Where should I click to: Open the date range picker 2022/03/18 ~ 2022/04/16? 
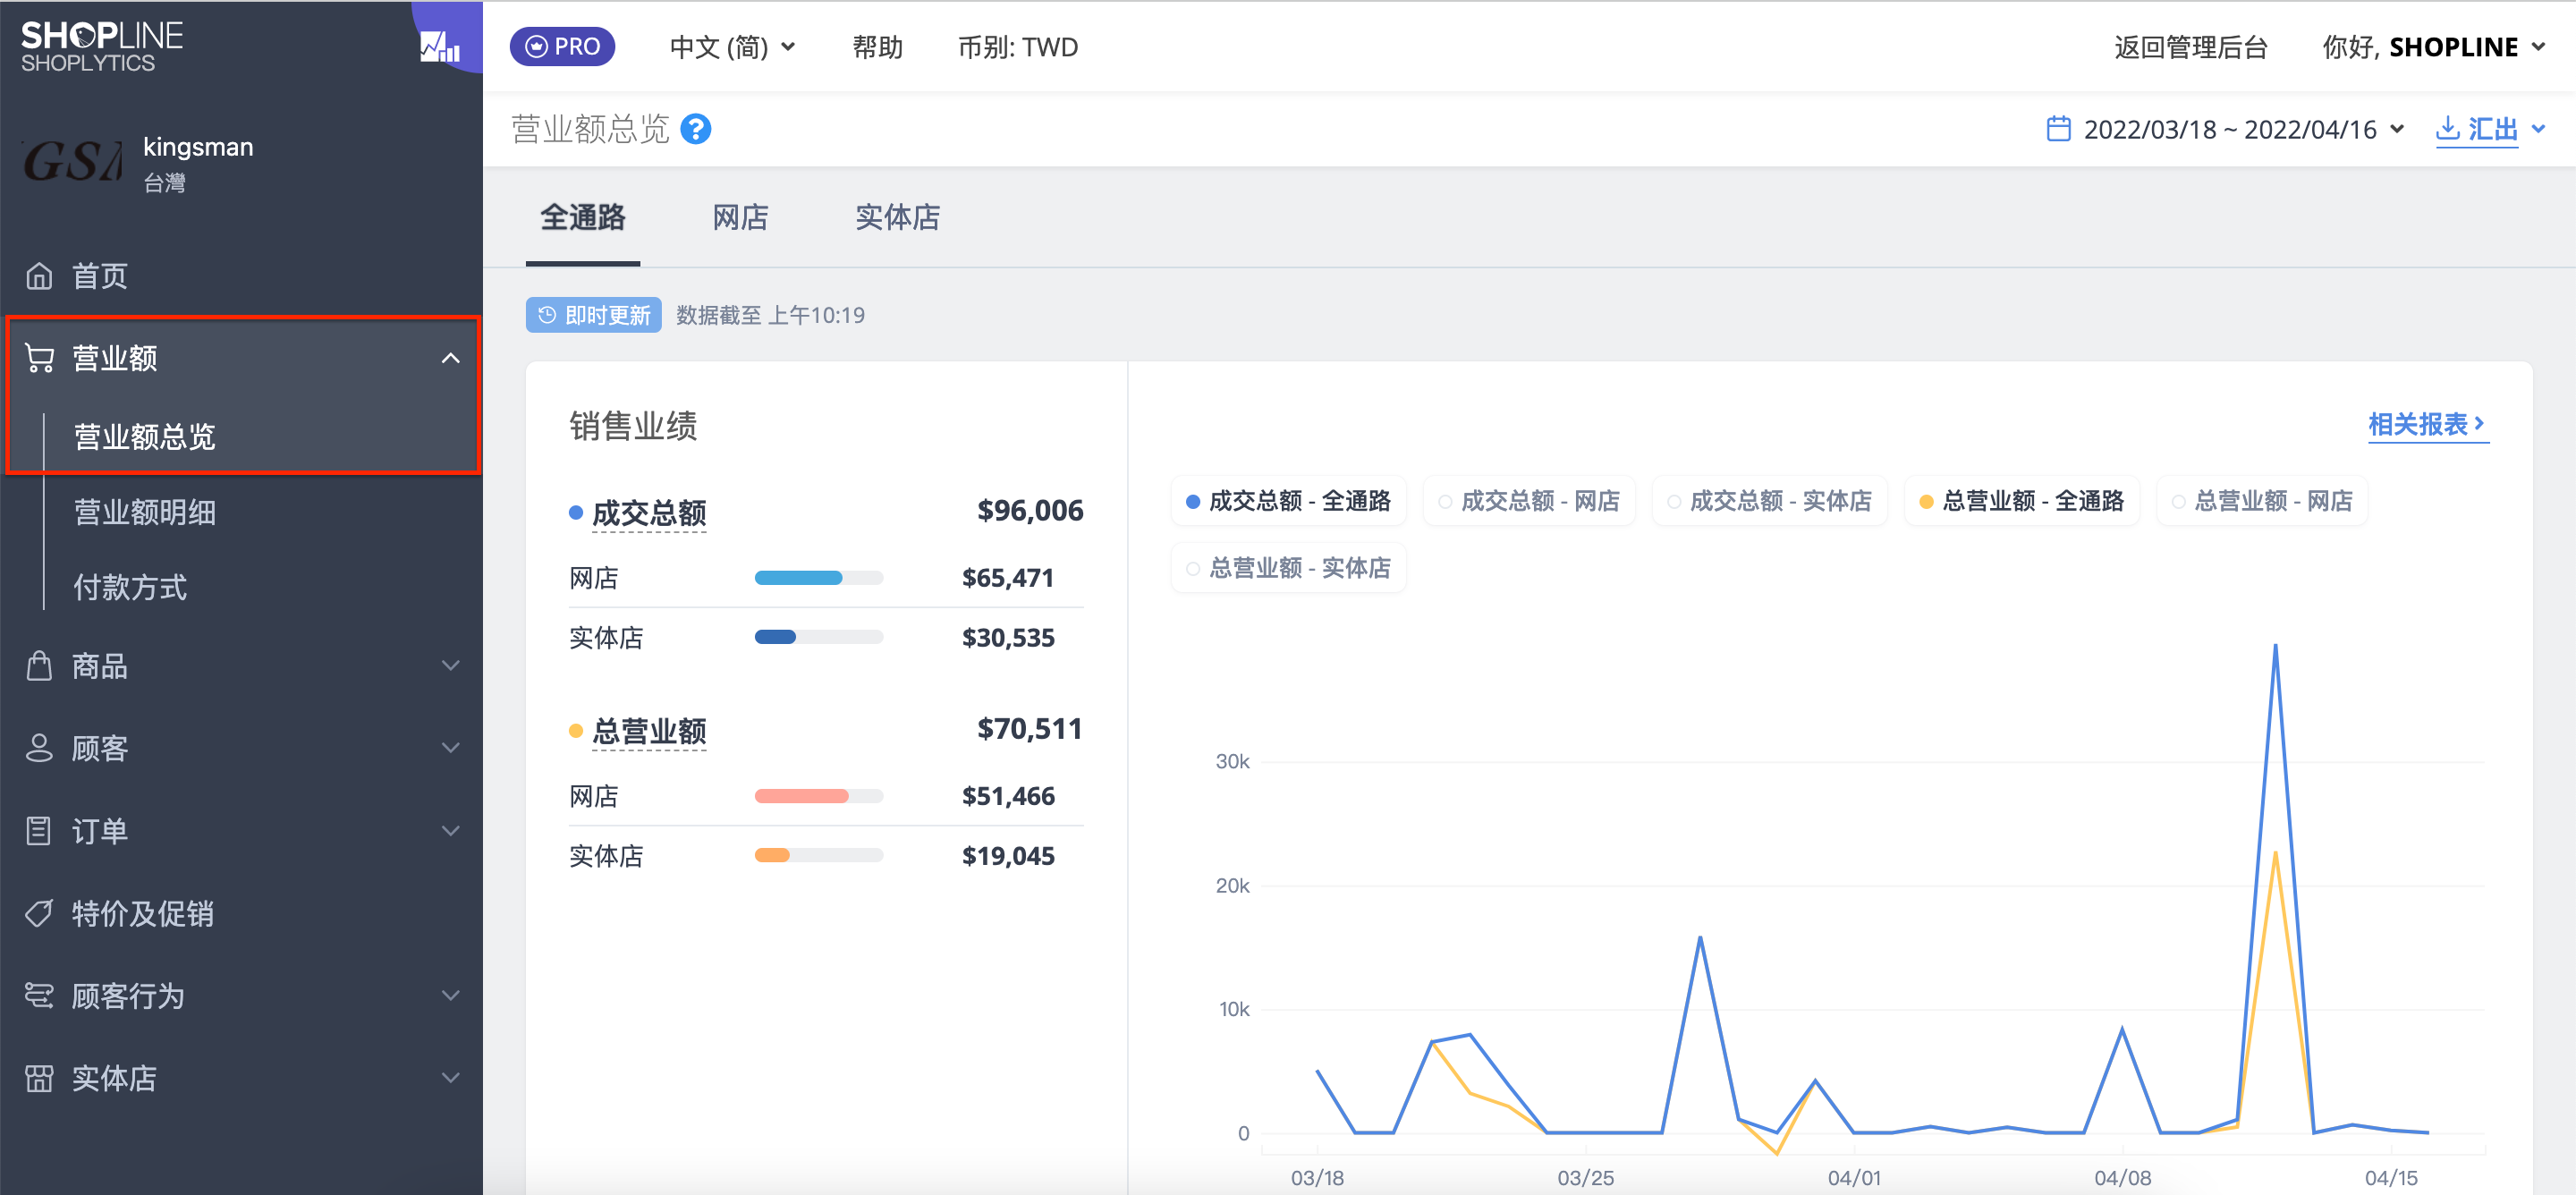coord(2225,129)
